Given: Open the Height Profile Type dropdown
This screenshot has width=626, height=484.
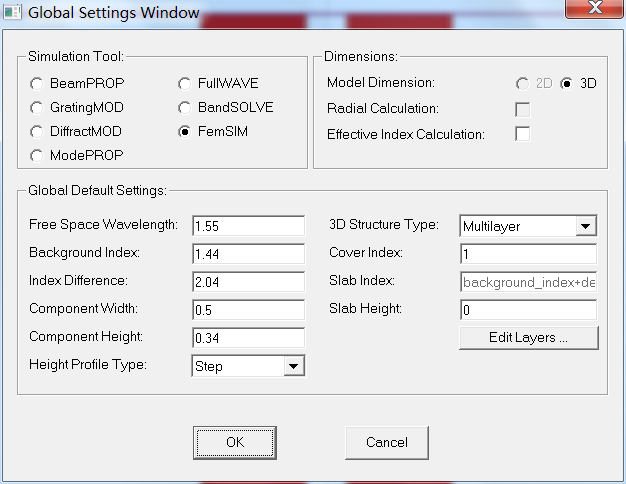Looking at the screenshot, I should 293,366.
